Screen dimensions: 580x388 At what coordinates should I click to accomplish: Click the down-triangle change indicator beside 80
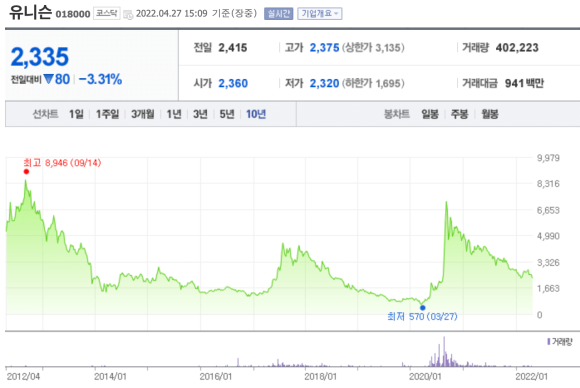coord(48,79)
